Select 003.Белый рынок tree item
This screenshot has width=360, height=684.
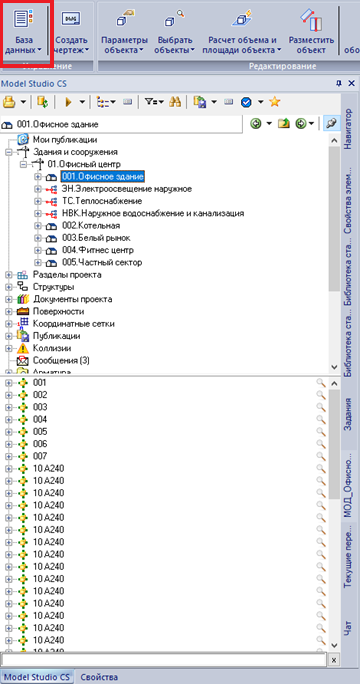click(96, 238)
